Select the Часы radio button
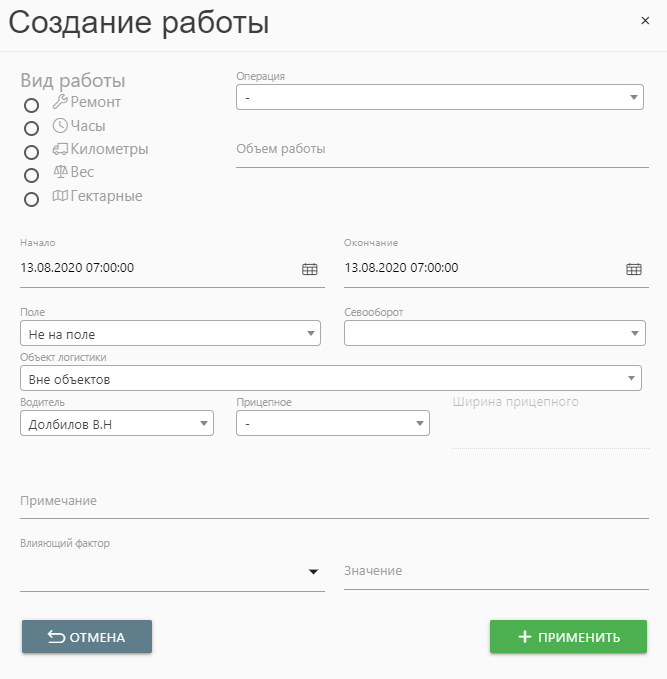Viewport: 667px width, 679px height. 31,128
